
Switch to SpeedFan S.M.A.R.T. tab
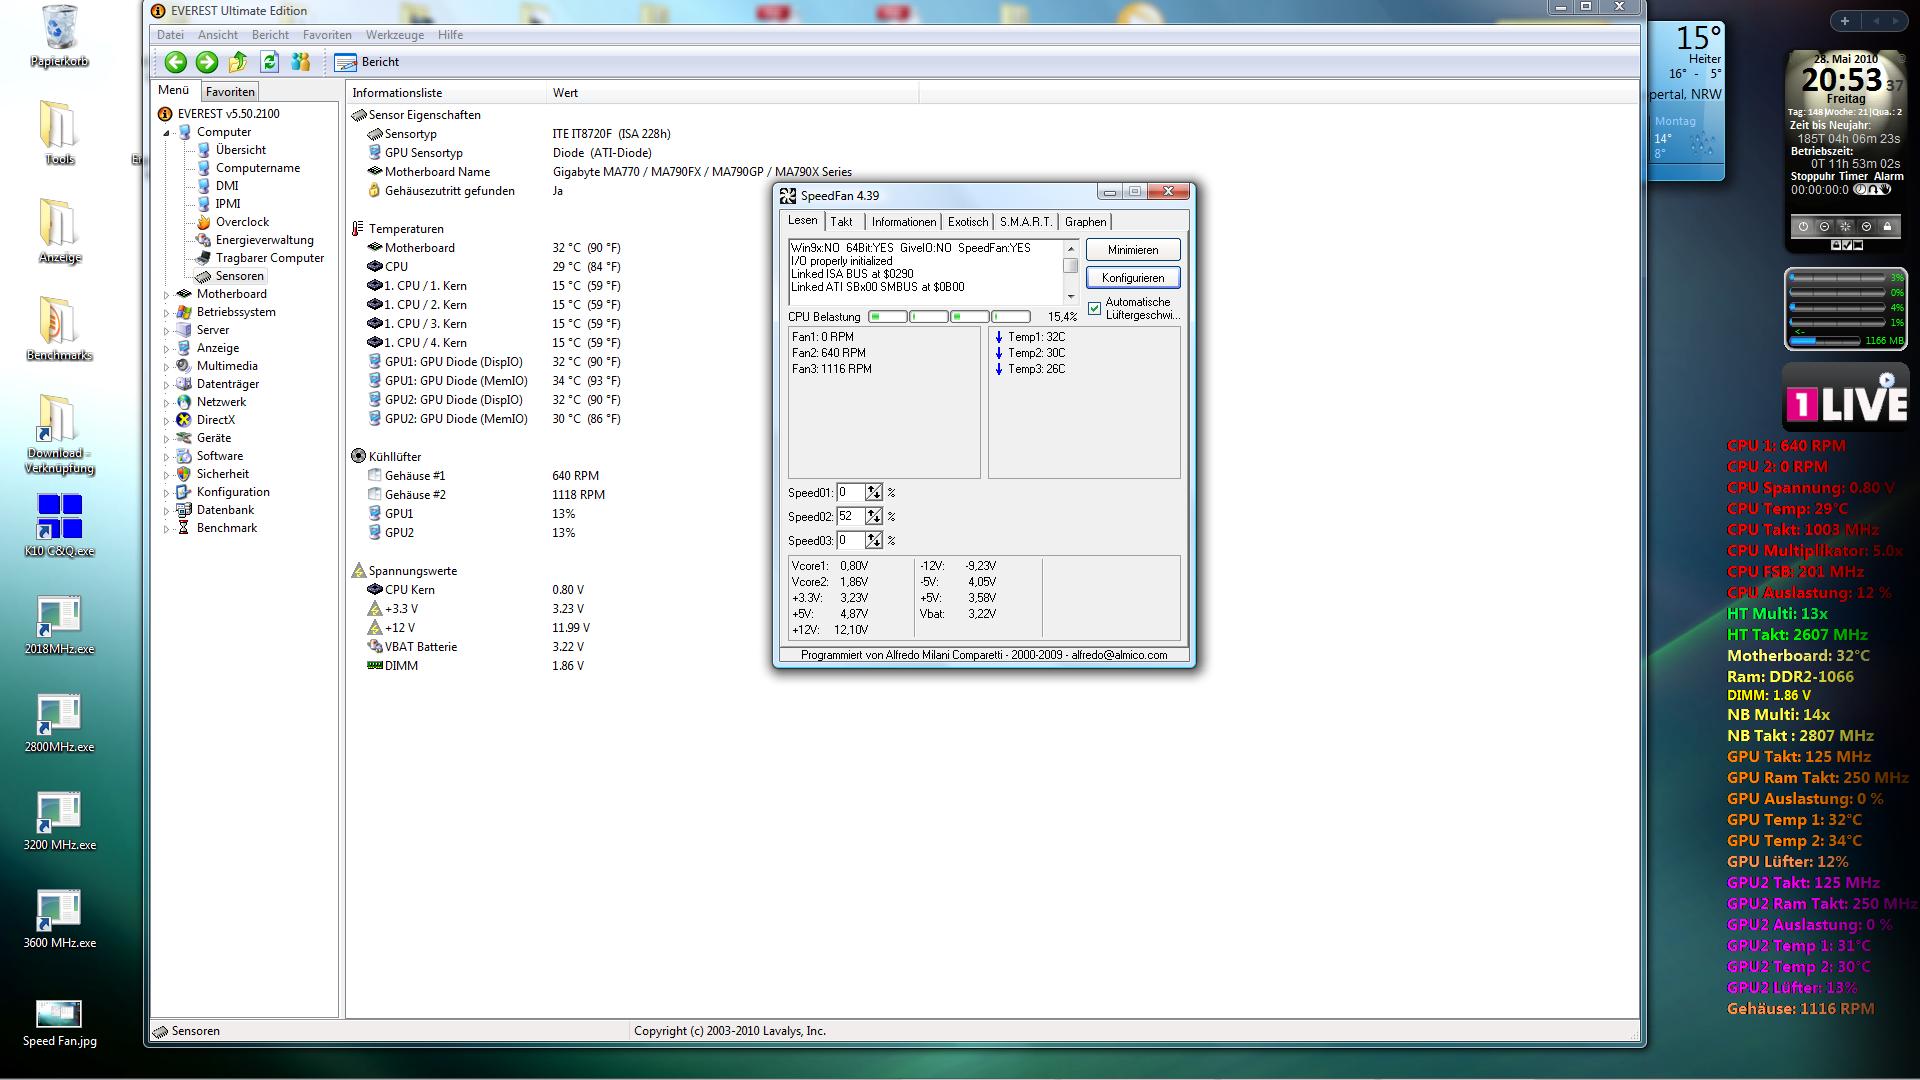1025,222
